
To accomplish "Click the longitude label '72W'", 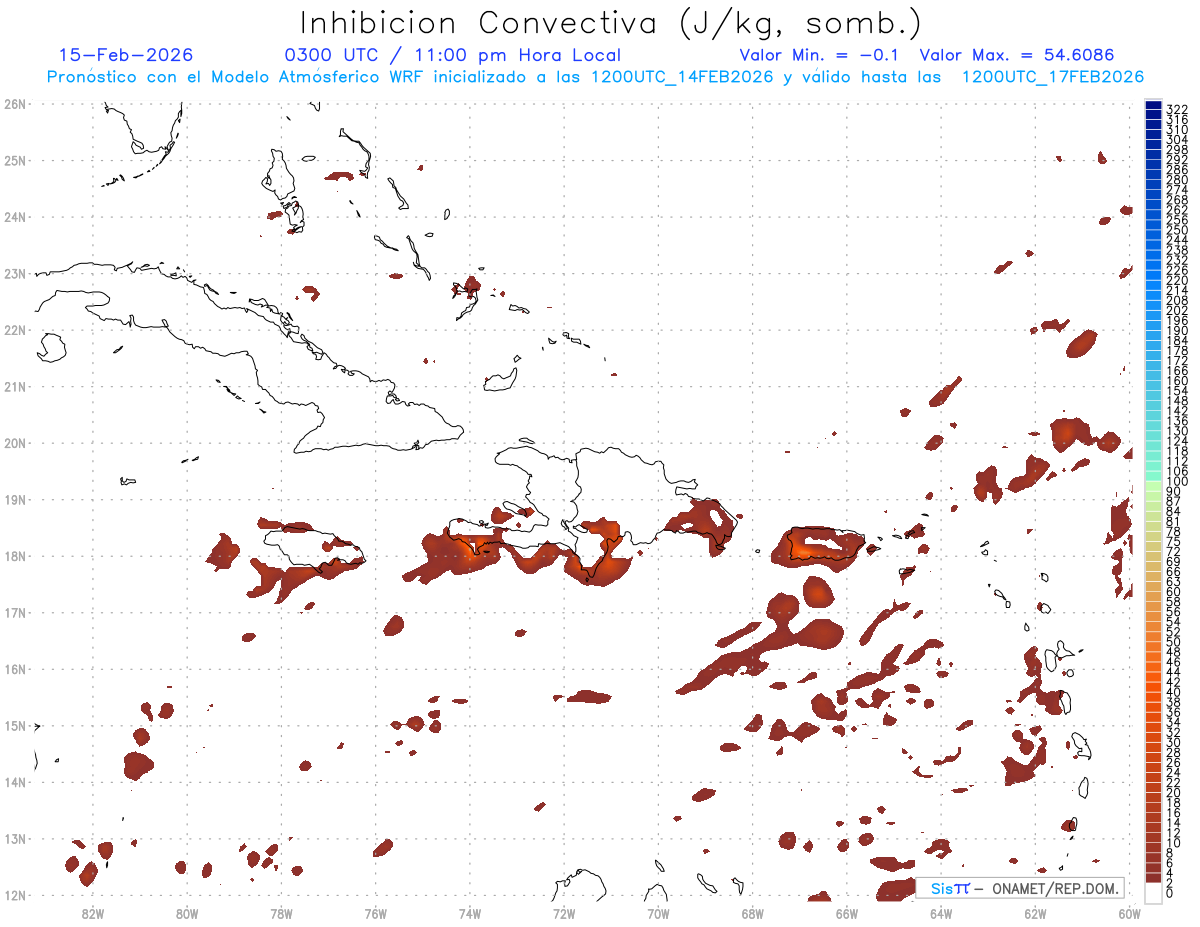I will click(564, 913).
